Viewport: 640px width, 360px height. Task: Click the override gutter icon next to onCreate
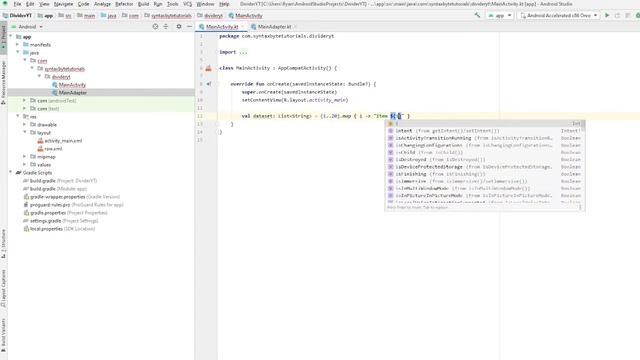tap(209, 84)
